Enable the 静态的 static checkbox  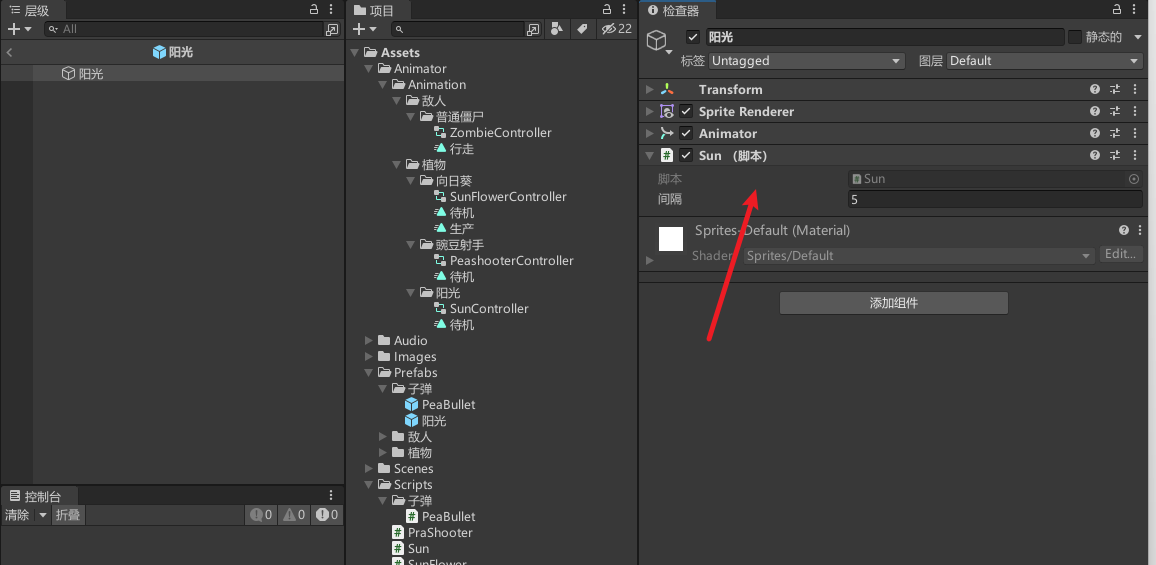[1075, 37]
